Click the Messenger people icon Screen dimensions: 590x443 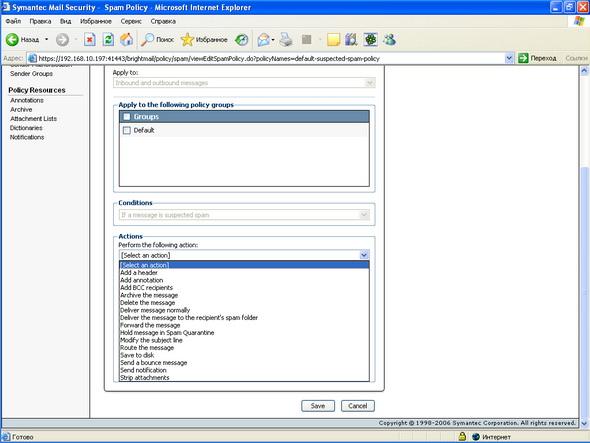click(389, 40)
